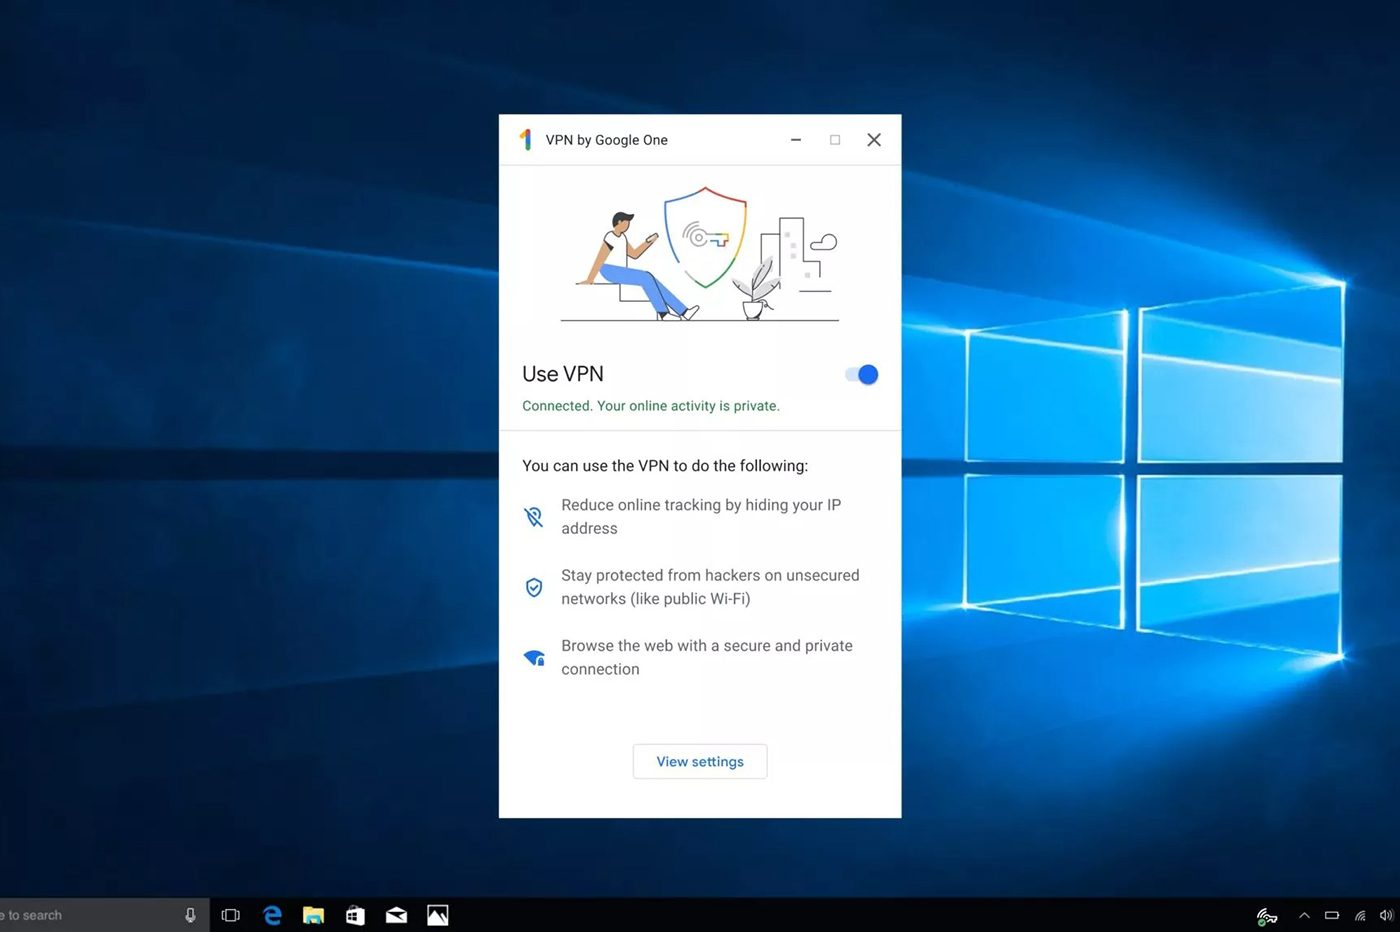Click the crossed-out location pin icon

pyautogui.click(x=534, y=516)
